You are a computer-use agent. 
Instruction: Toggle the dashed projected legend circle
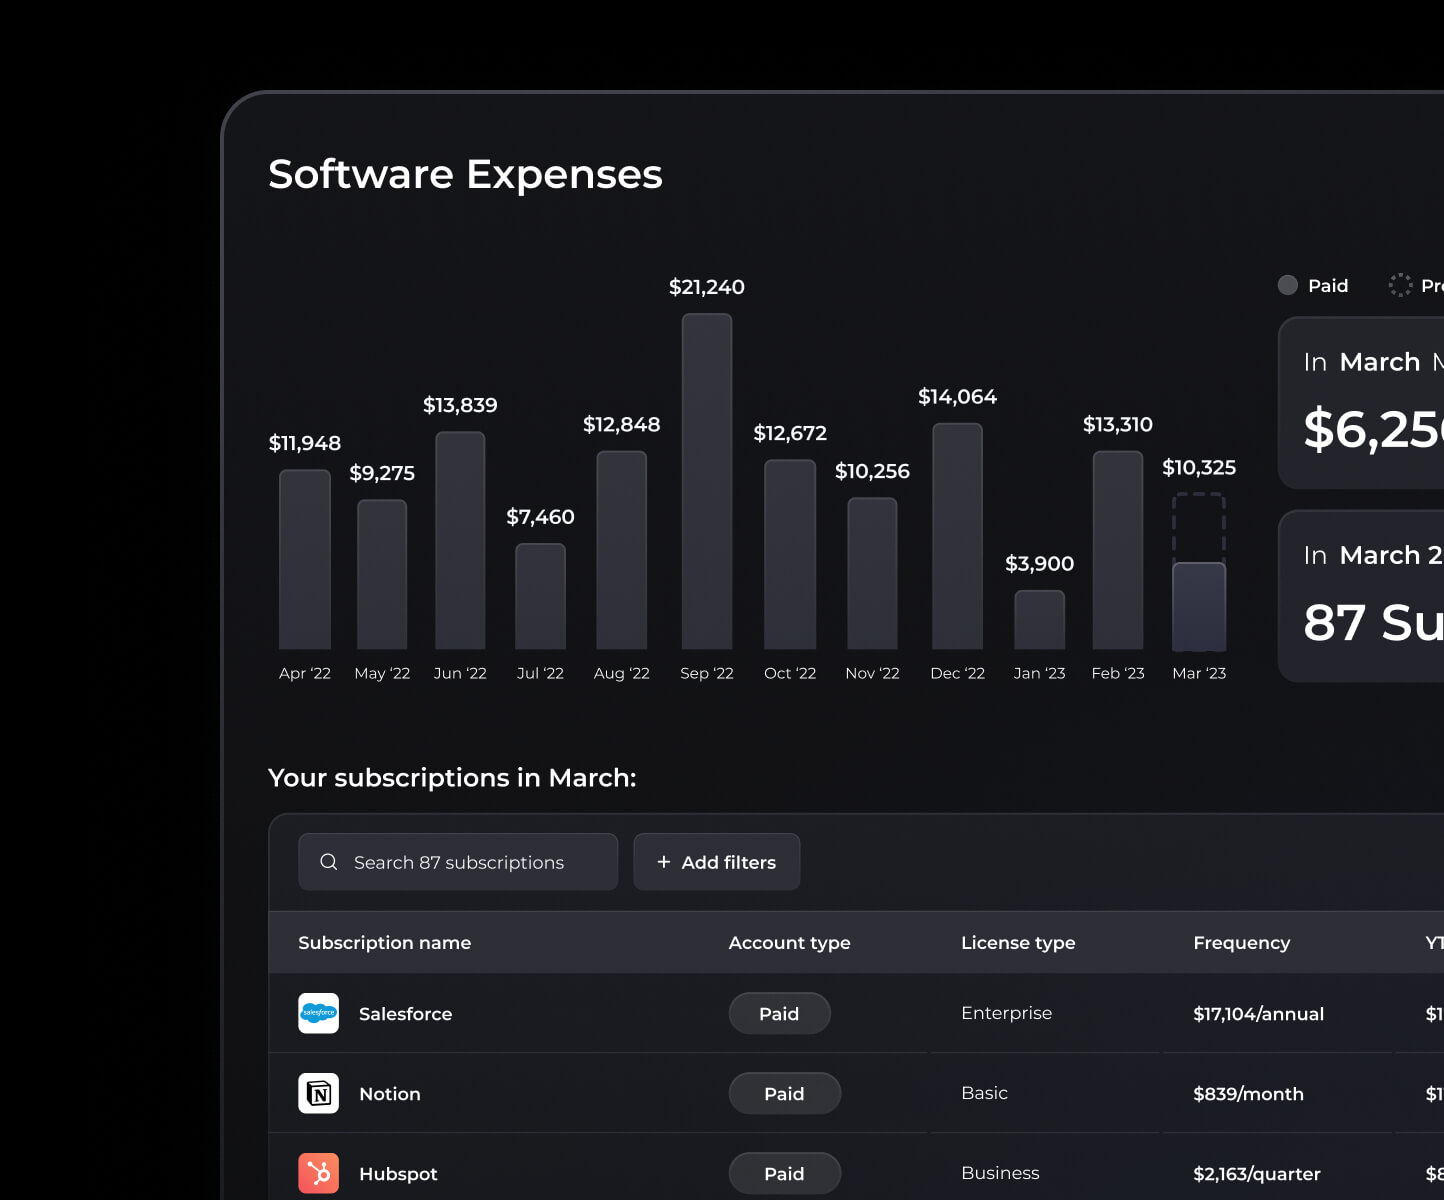click(1400, 285)
